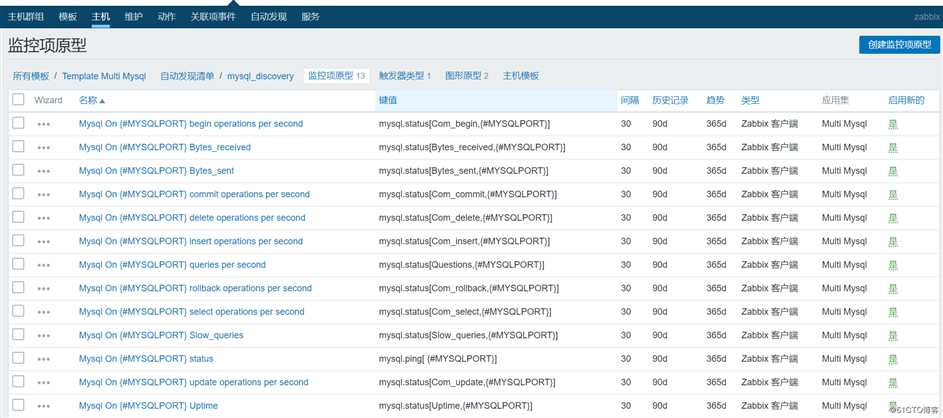Open Mysql Bytes_received item link
Image resolution: width=943 pixels, height=418 pixels.
click(165, 147)
